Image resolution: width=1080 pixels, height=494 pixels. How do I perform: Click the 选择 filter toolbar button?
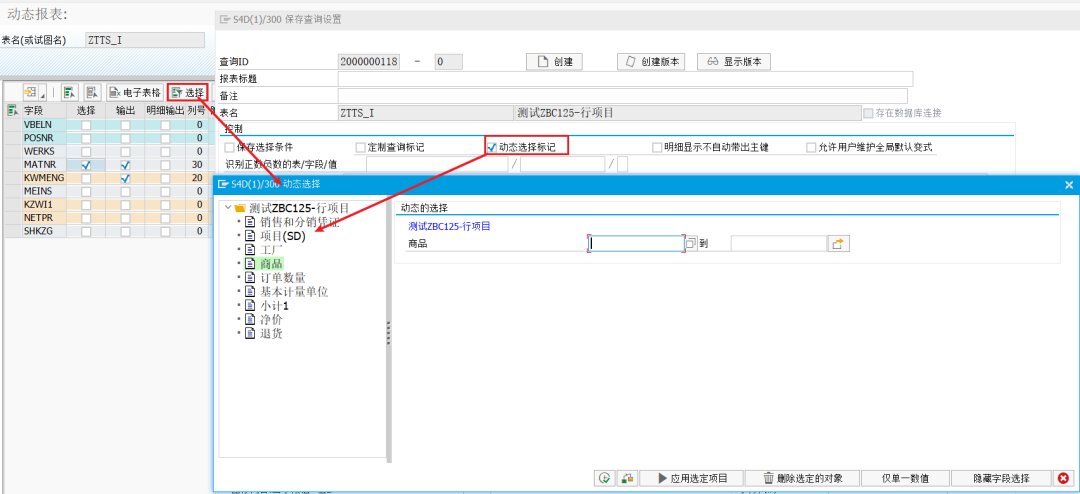point(188,92)
